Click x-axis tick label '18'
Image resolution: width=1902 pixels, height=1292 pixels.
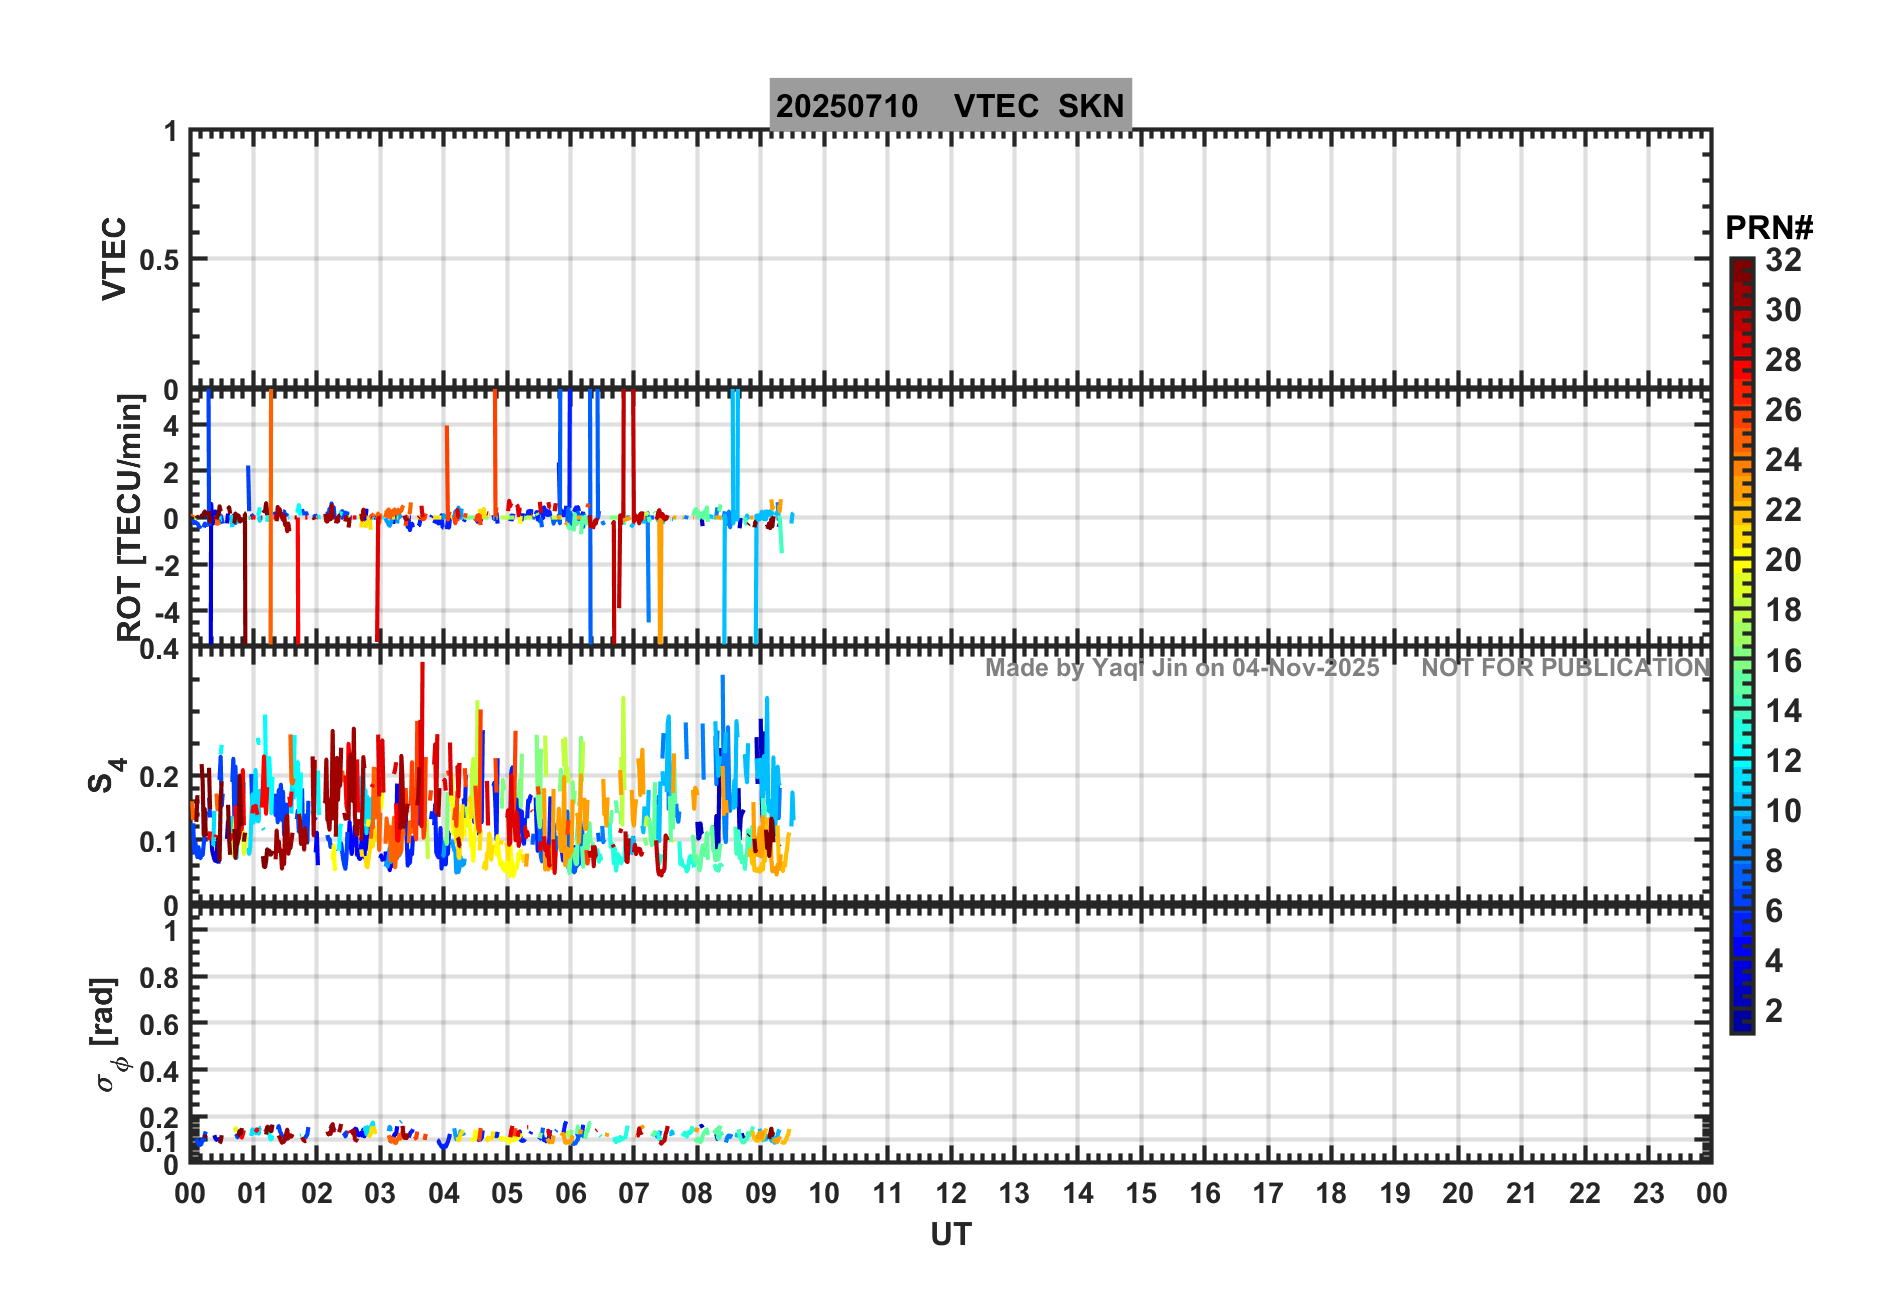tap(1331, 1193)
